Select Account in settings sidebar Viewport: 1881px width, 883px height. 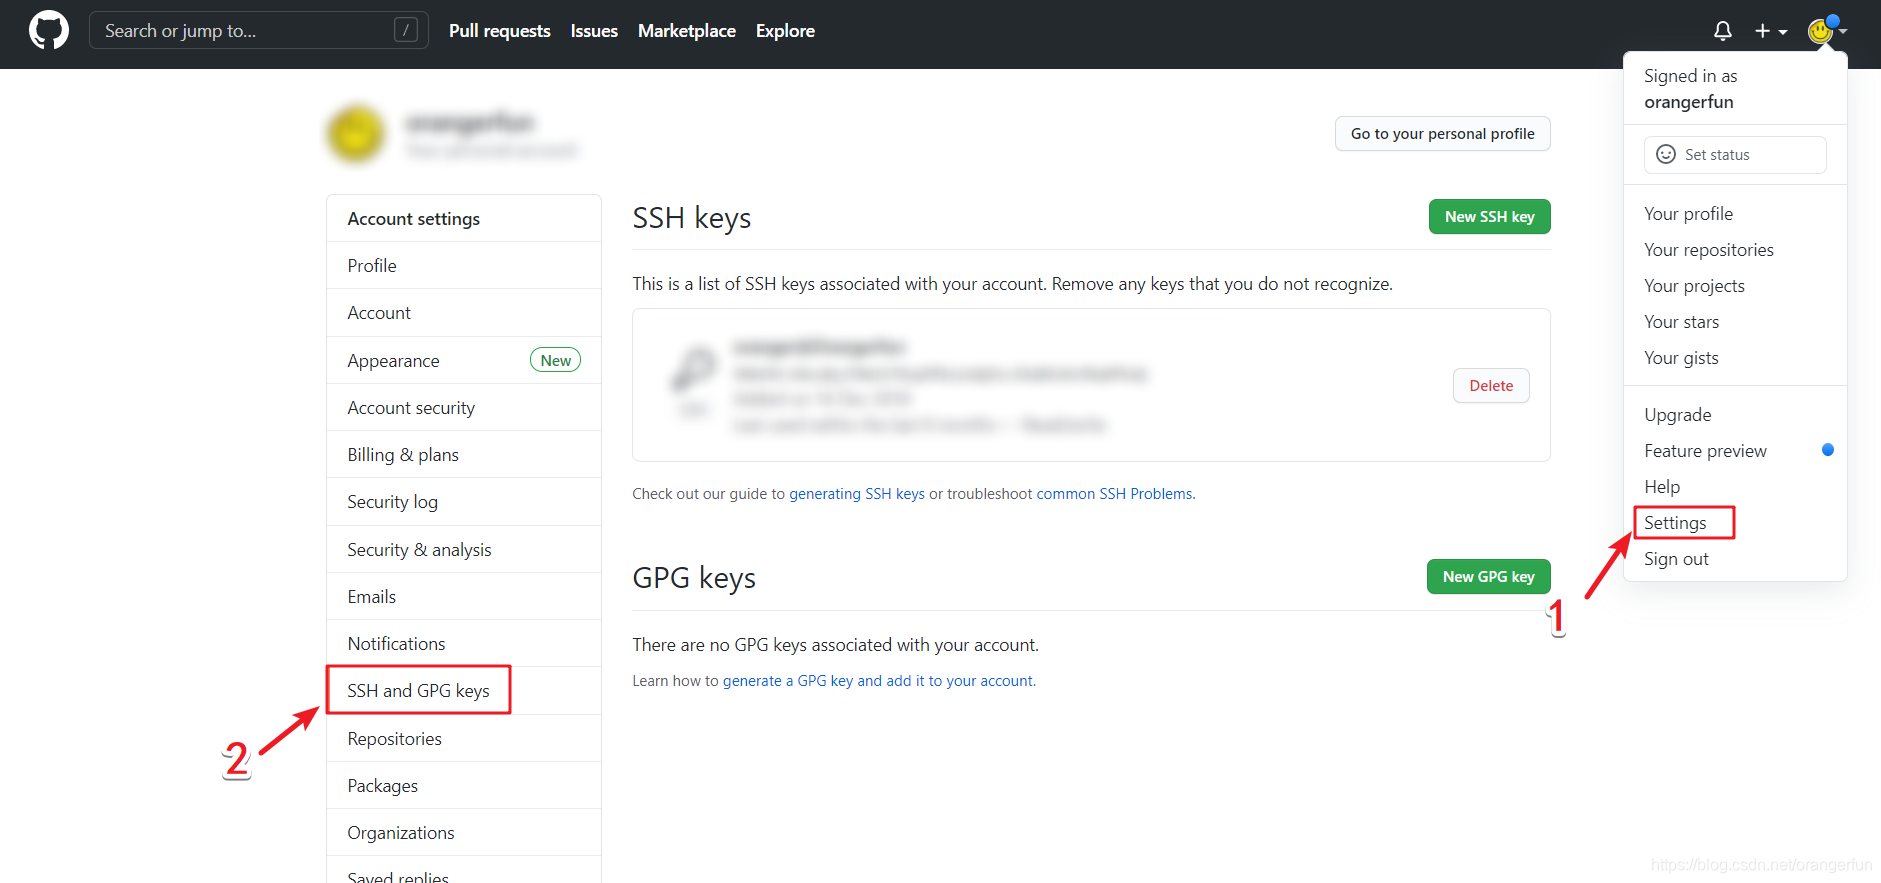[x=464, y=313]
